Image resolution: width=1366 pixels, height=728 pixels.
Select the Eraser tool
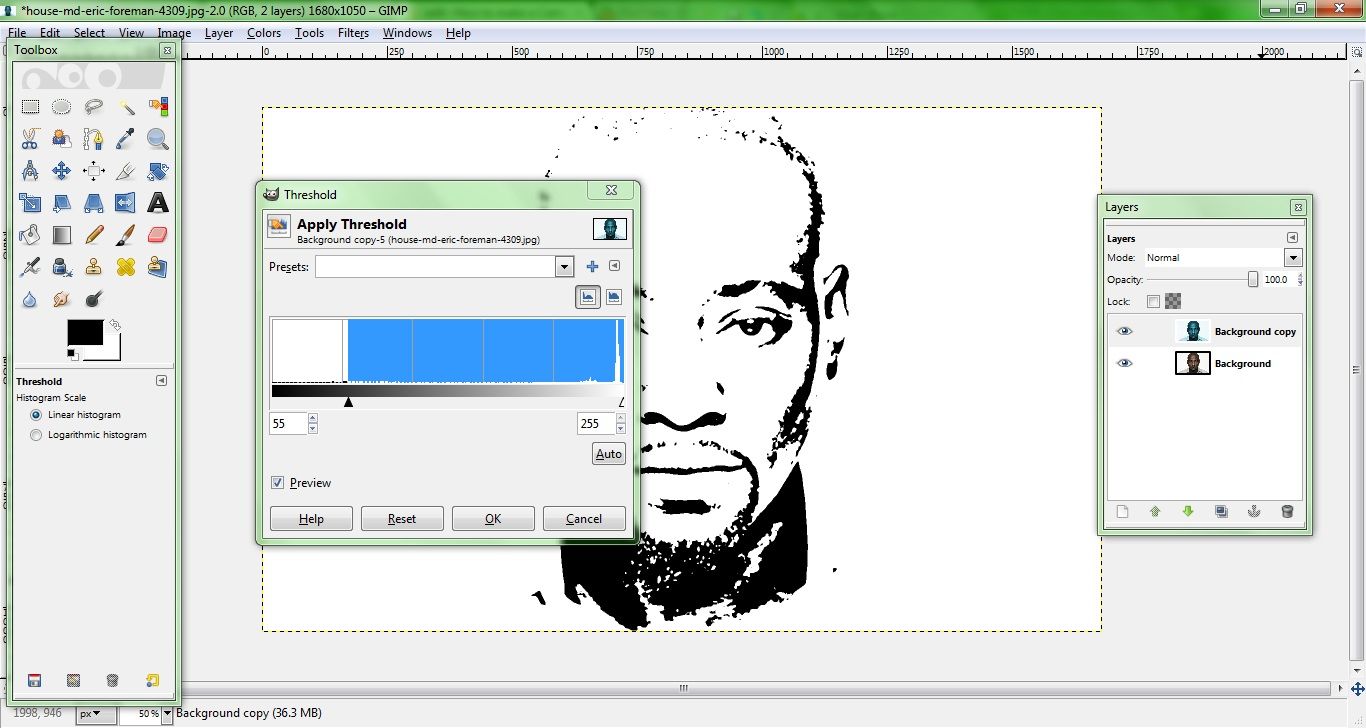pyautogui.click(x=158, y=235)
